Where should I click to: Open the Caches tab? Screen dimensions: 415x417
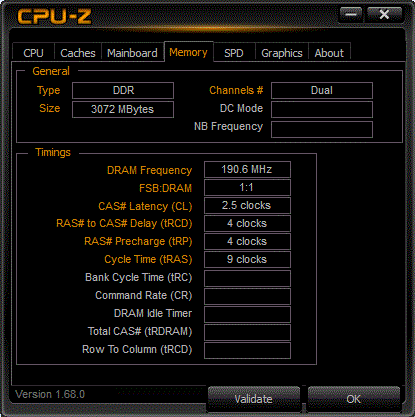click(78, 53)
